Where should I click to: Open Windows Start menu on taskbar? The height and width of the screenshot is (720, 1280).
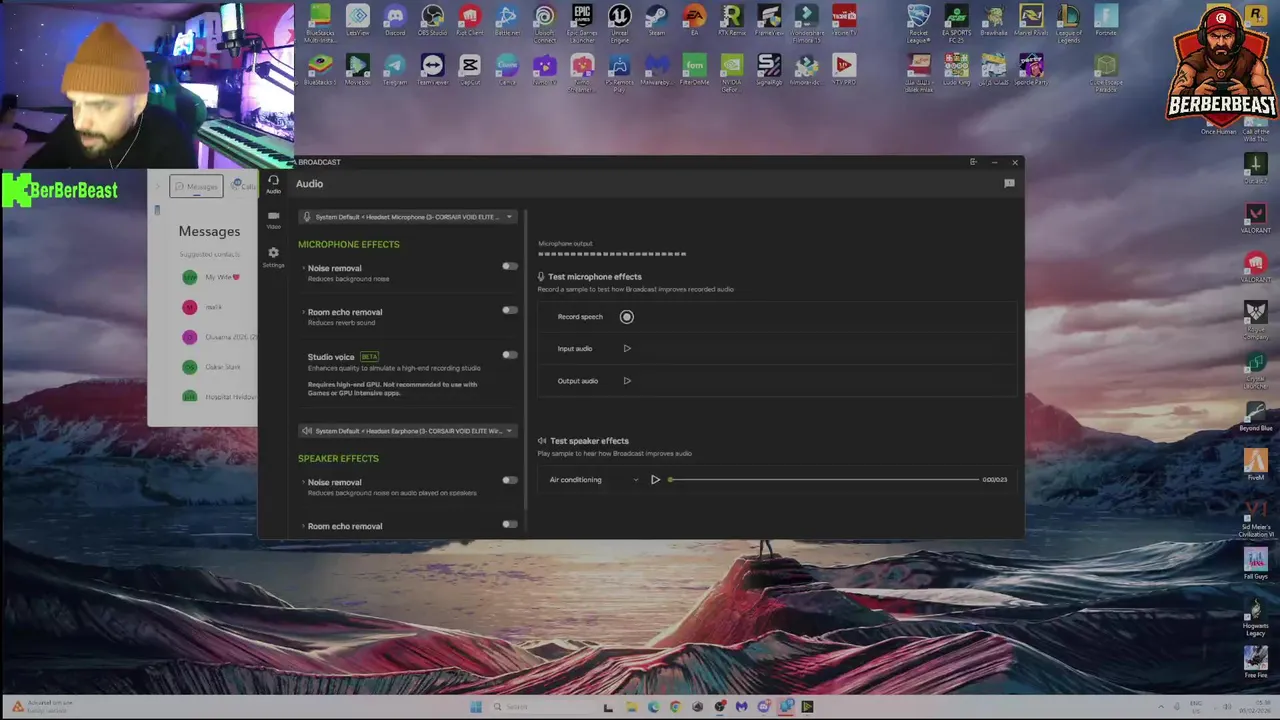[476, 707]
